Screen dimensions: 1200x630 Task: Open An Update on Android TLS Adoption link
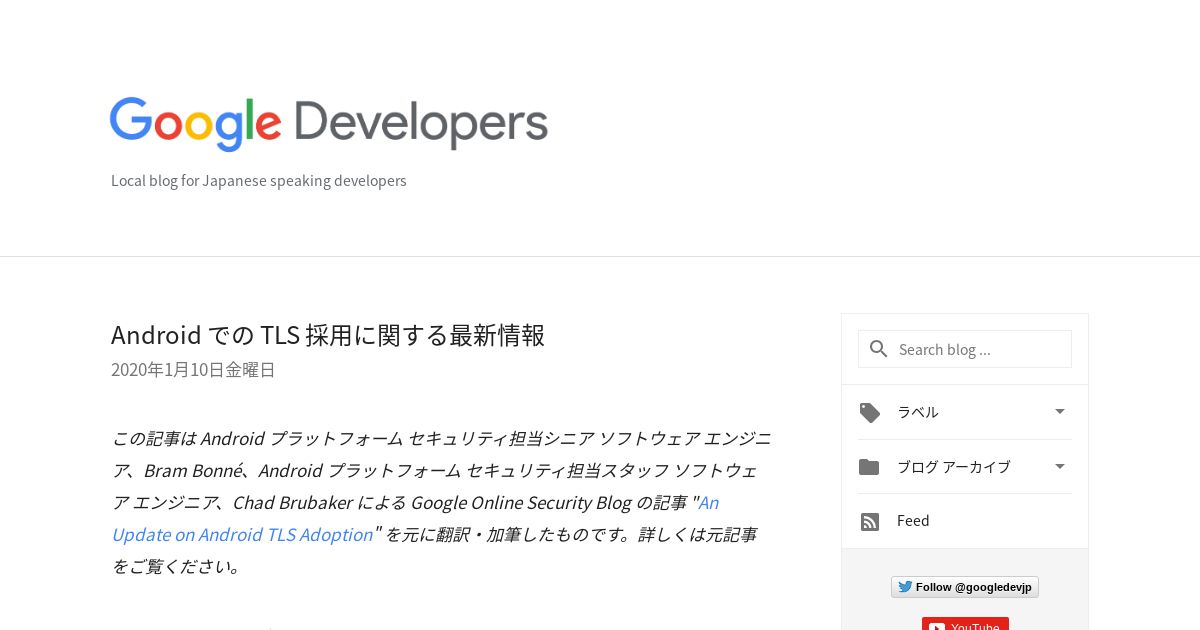point(415,518)
